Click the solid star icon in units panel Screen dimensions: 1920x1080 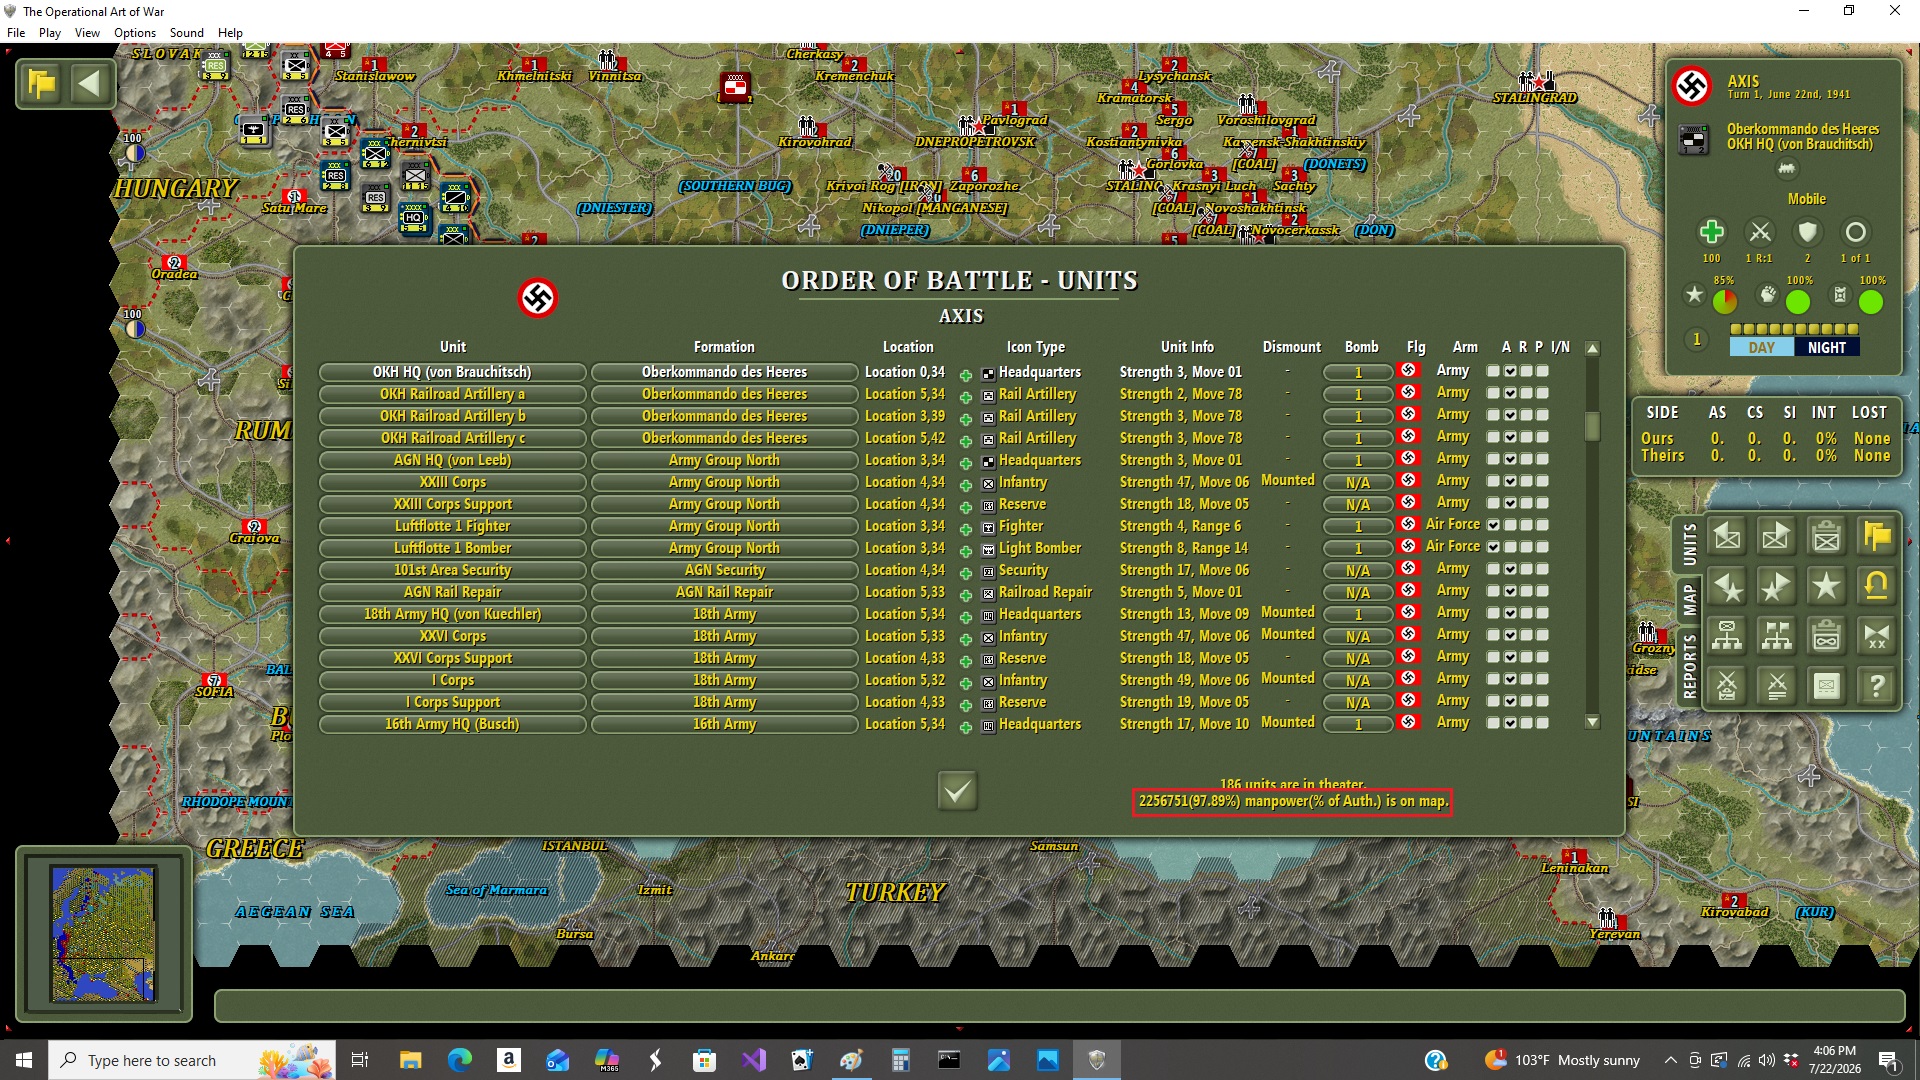pyautogui.click(x=1827, y=586)
